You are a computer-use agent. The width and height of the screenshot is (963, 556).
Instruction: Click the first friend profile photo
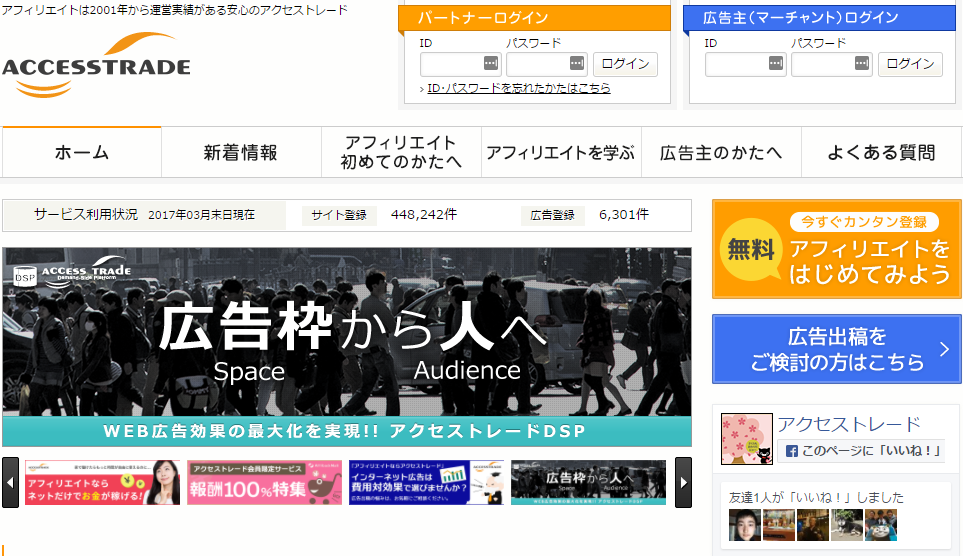(744, 525)
